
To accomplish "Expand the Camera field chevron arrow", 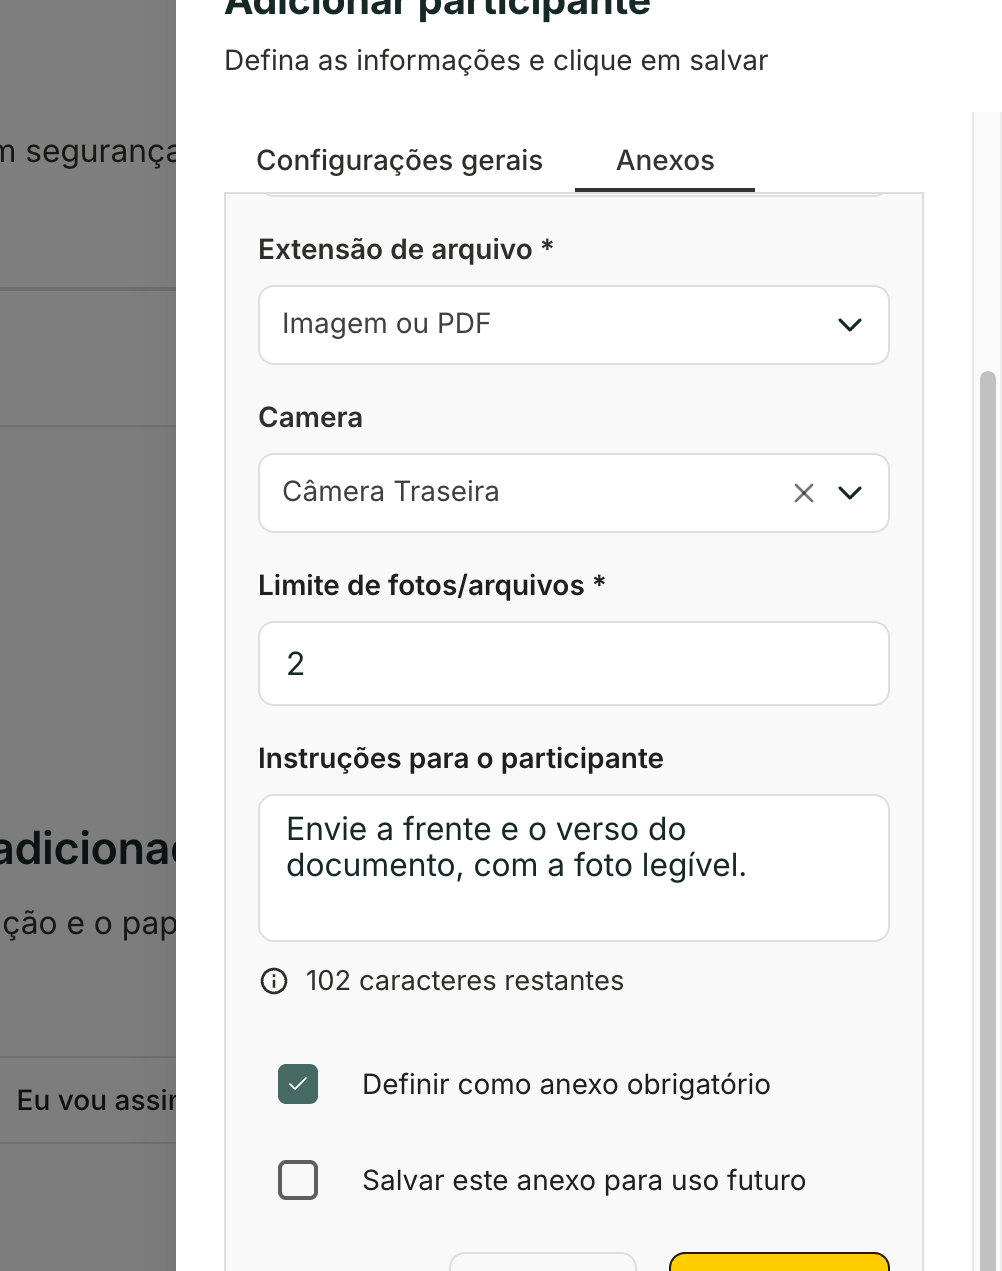I will pos(850,493).
